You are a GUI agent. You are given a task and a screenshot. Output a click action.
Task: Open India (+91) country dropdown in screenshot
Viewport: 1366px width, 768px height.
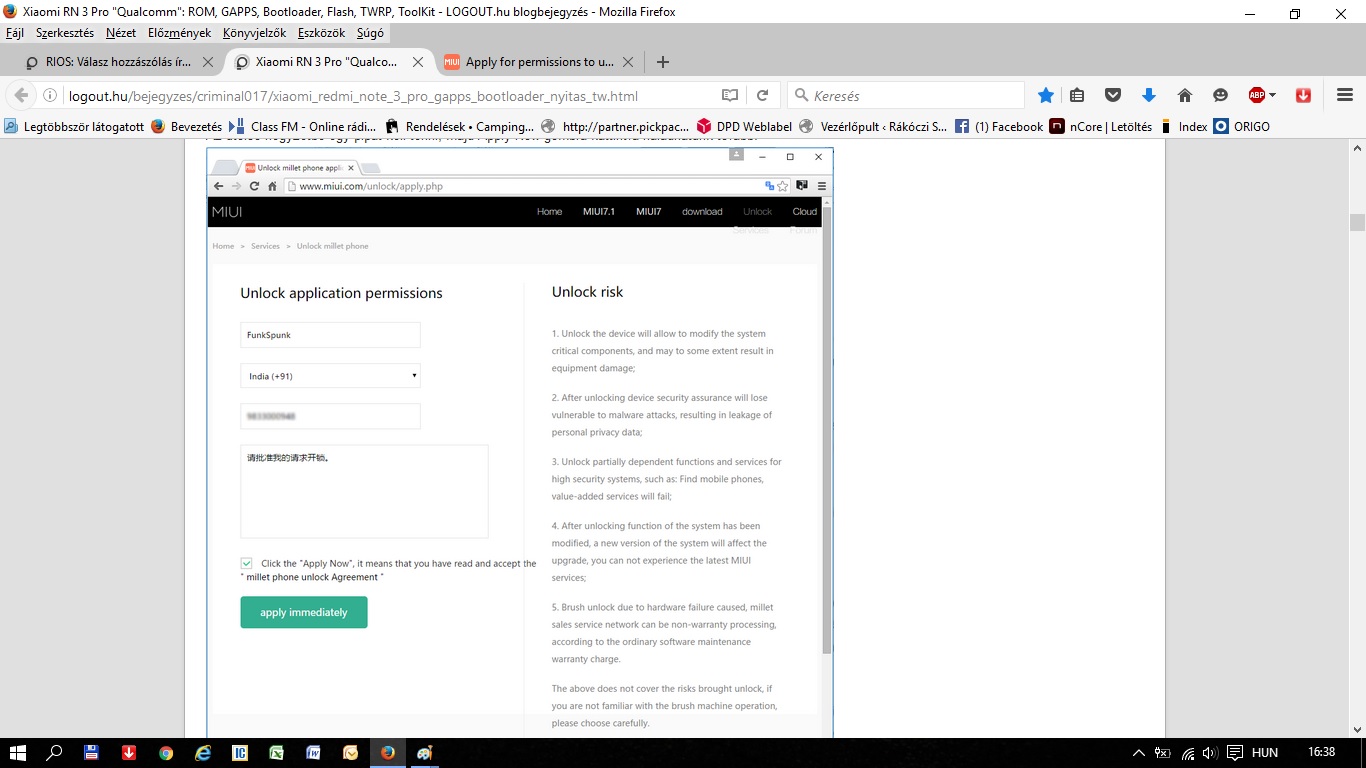tap(330, 376)
